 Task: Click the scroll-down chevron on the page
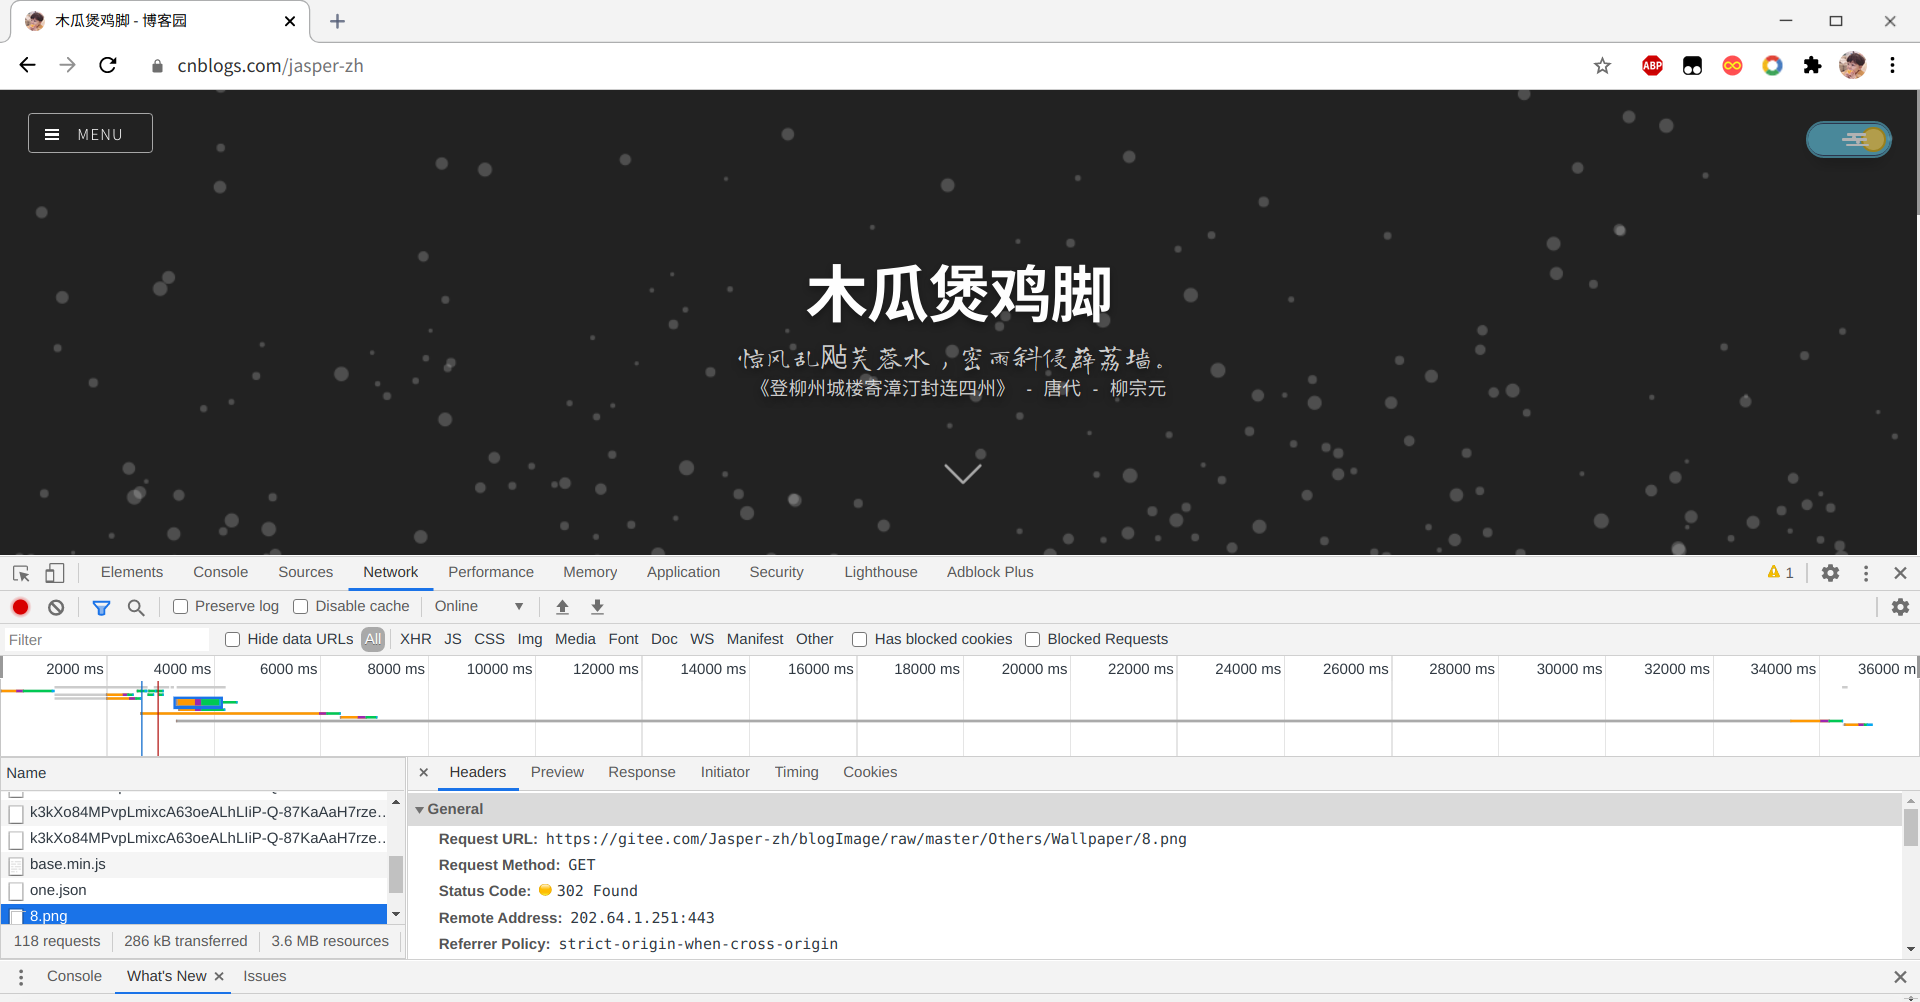962,473
